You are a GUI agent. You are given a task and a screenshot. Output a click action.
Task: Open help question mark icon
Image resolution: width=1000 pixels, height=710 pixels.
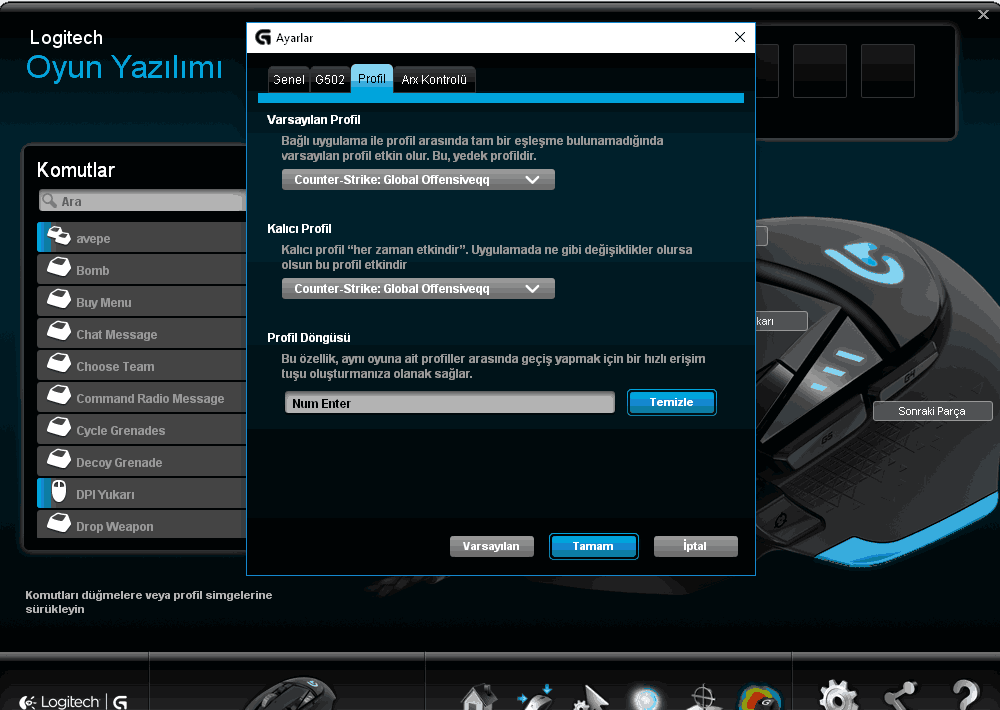(965, 695)
